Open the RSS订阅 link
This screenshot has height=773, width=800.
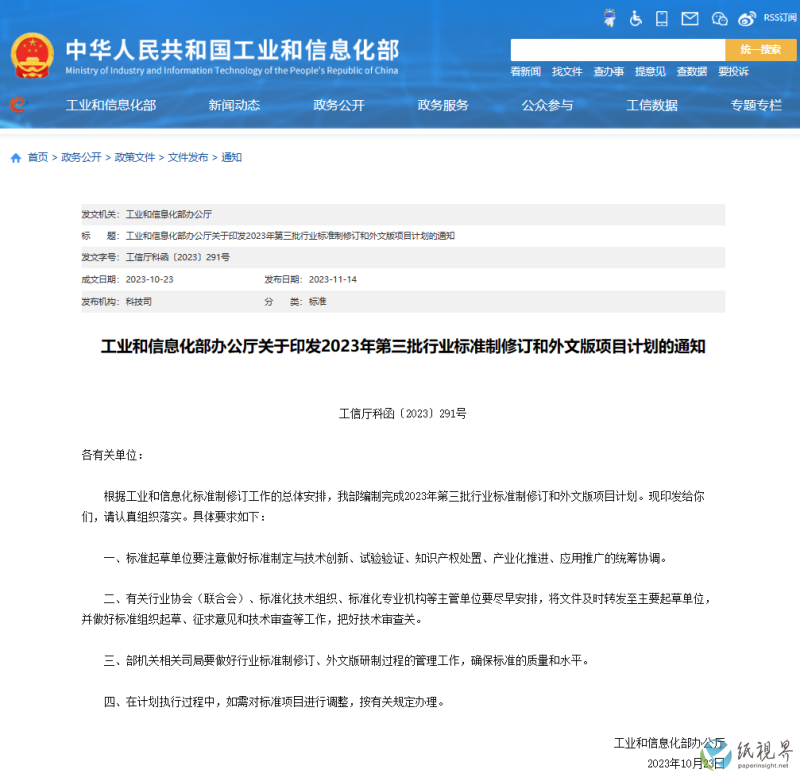[x=780, y=18]
